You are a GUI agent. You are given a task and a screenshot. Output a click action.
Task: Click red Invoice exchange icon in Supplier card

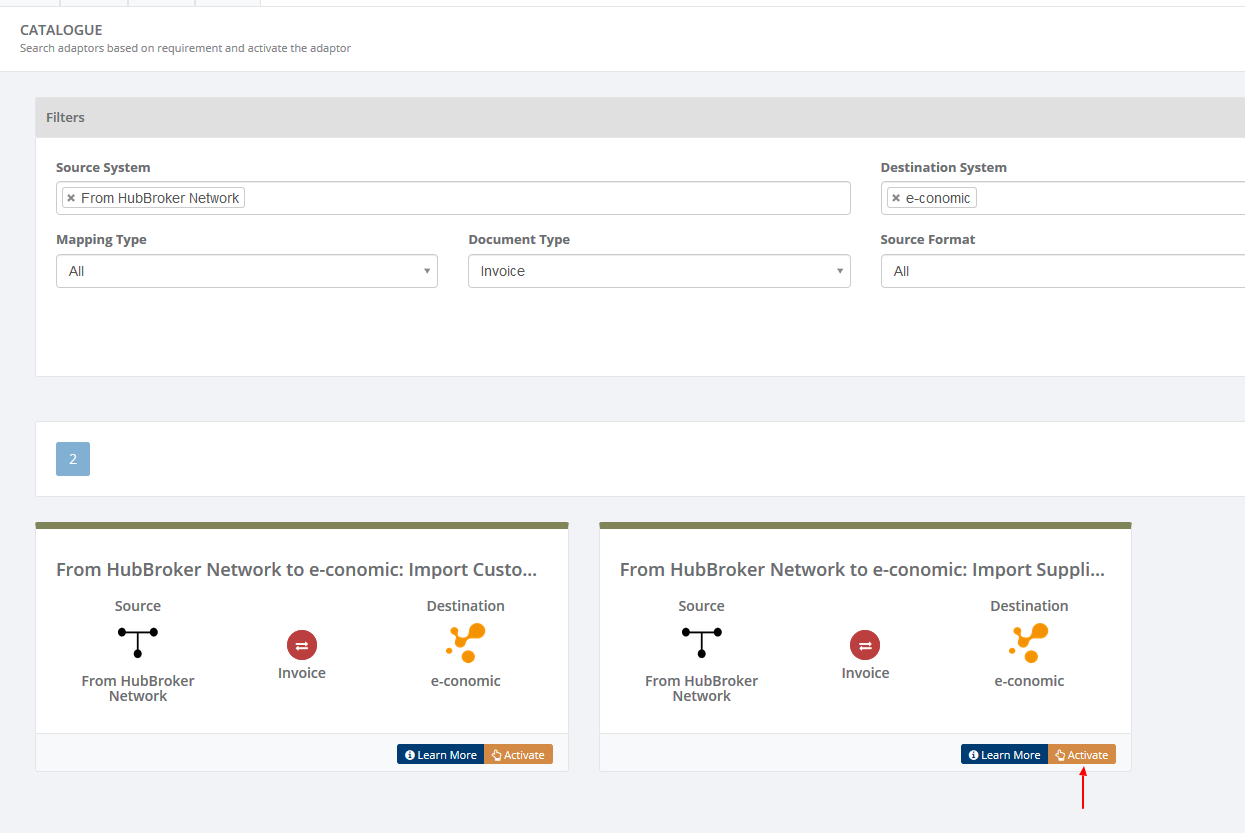[865, 645]
